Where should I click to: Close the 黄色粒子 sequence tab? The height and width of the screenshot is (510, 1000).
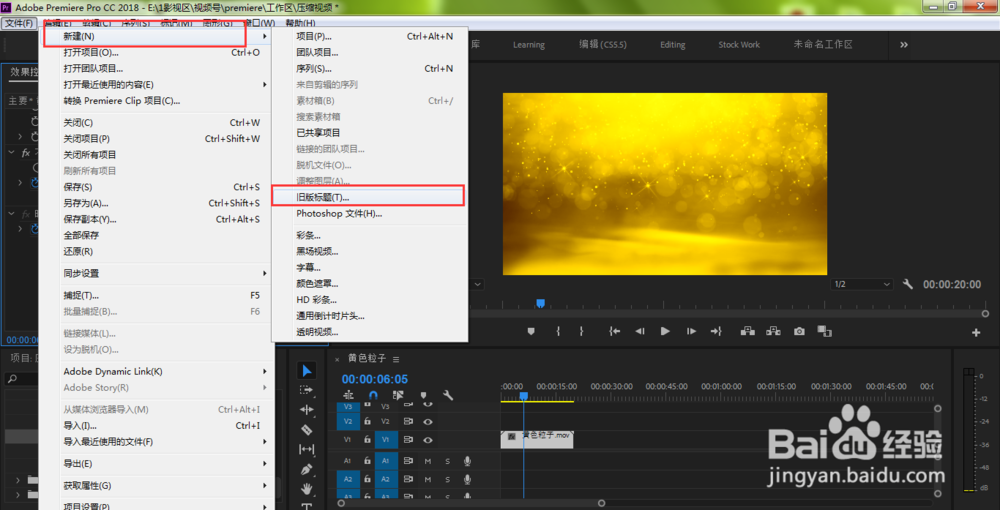click(337, 360)
